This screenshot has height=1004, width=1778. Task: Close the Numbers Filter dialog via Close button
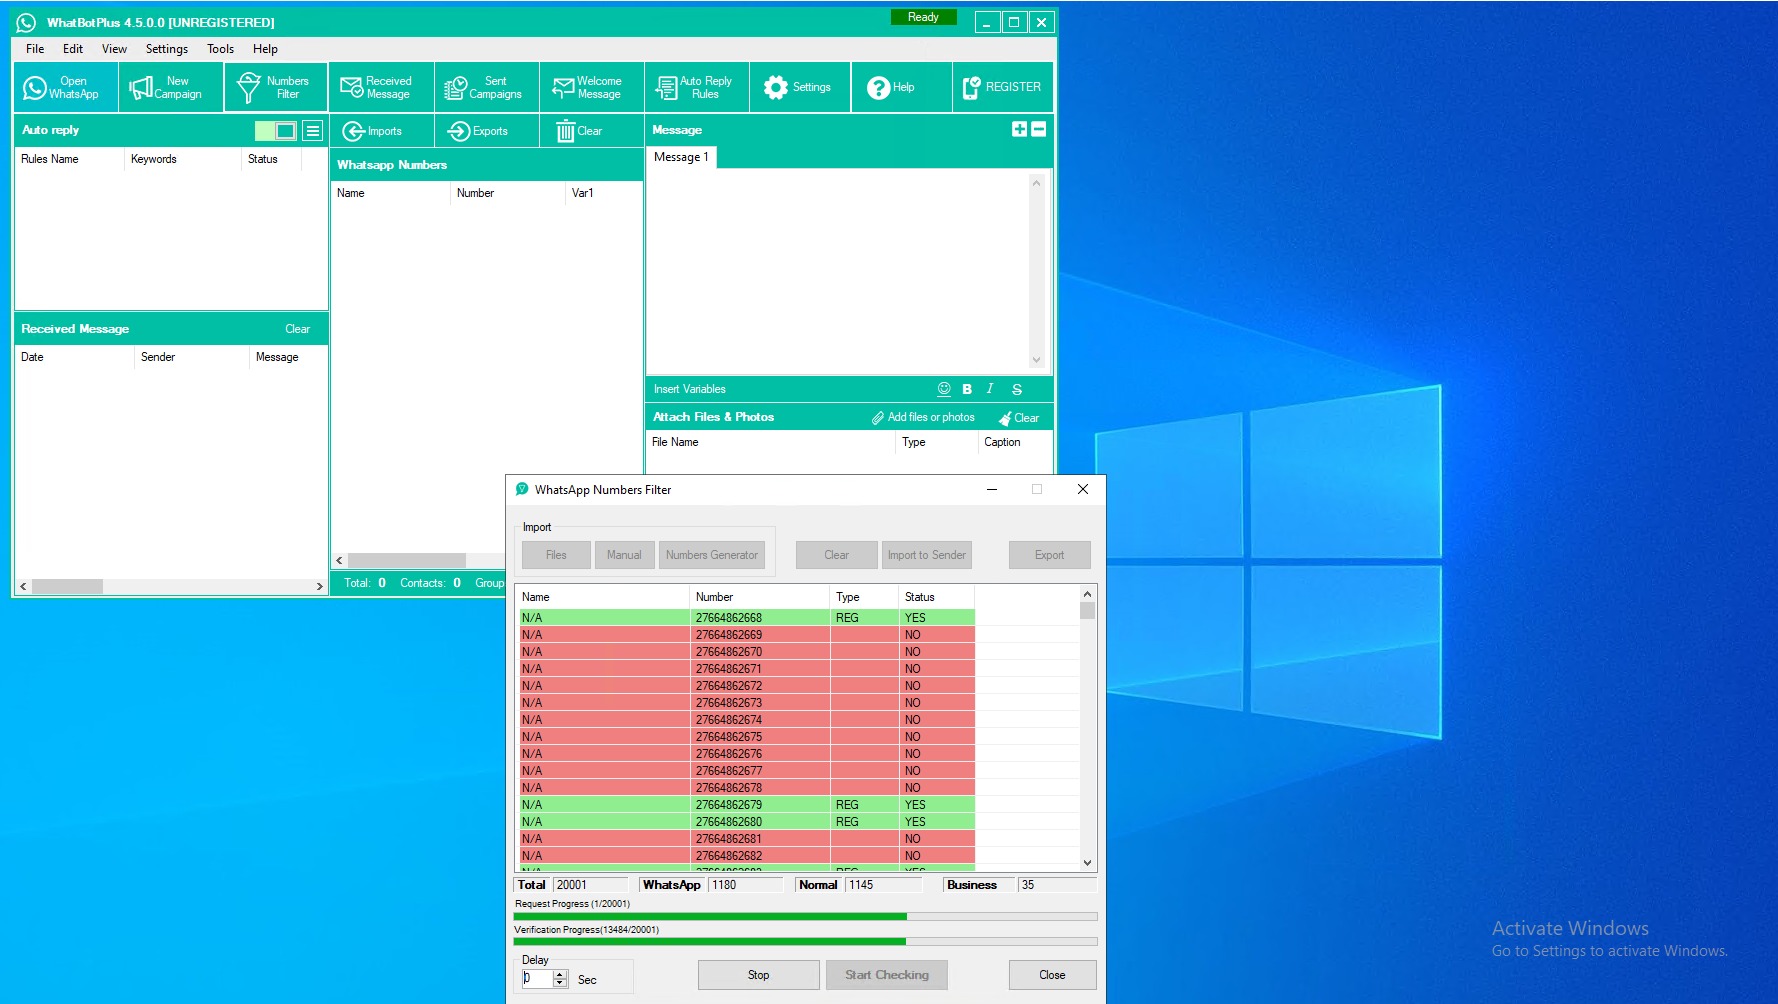[x=1052, y=975]
